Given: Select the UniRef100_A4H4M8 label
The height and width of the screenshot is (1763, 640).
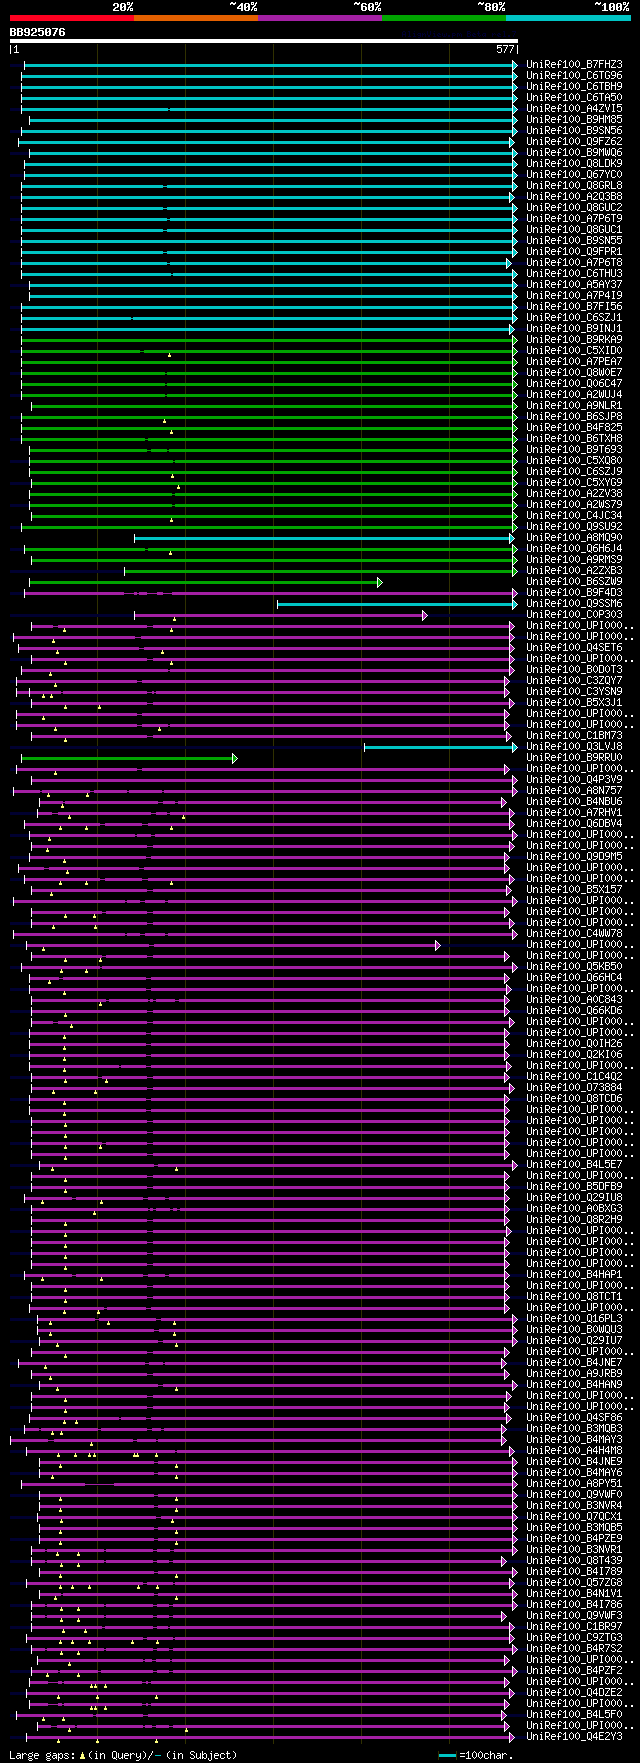Looking at the screenshot, I should coord(574,1451).
